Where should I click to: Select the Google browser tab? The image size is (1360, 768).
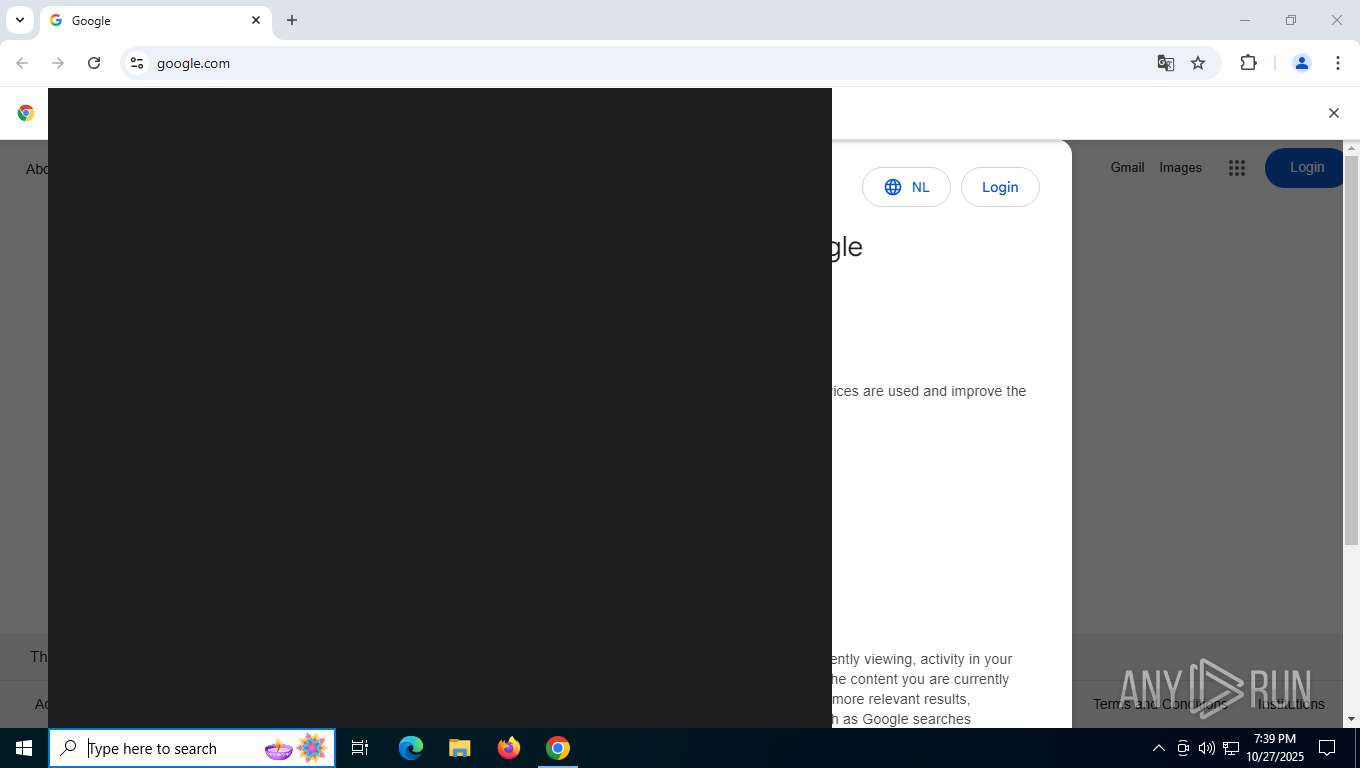[x=155, y=20]
